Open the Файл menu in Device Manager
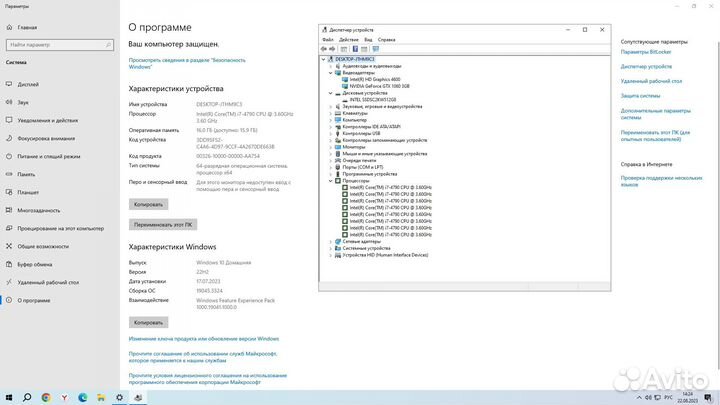 (328, 40)
